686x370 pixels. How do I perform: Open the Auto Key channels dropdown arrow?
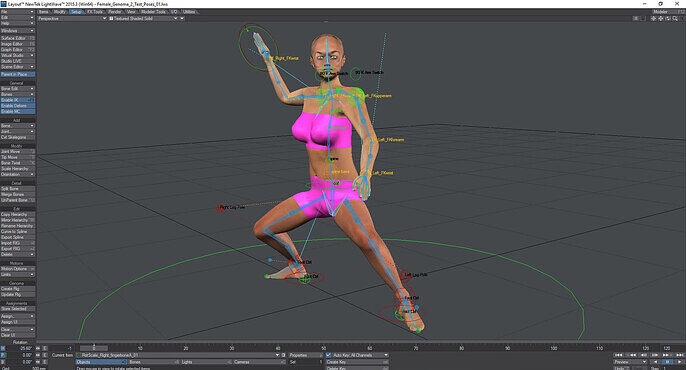(385, 355)
